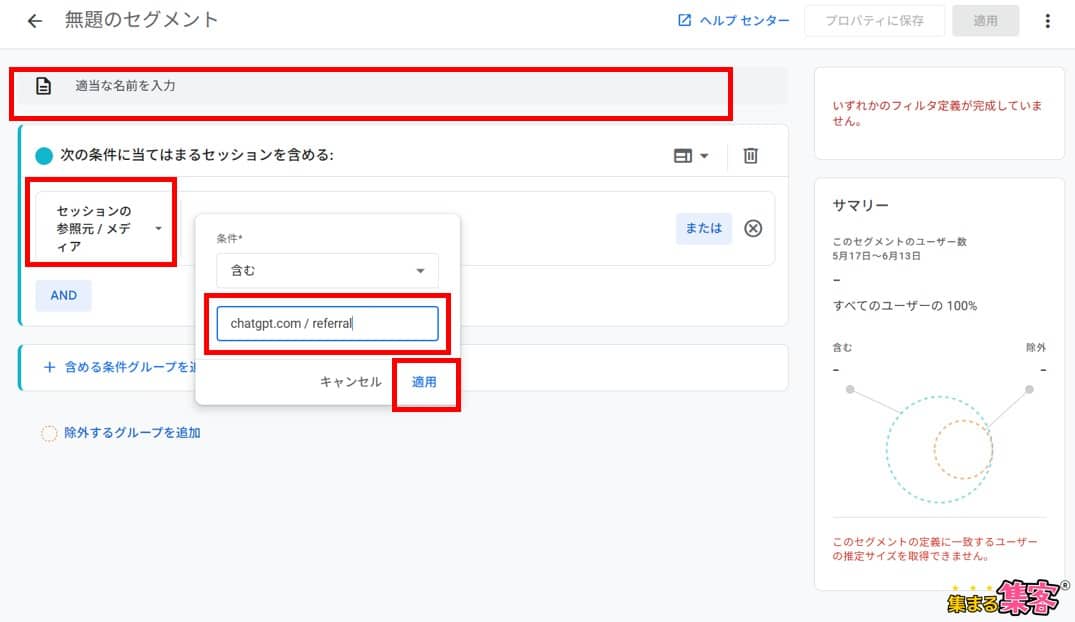Click the このセグメントの定義に一致するユーザー error text
The width and height of the screenshot is (1075, 622).
point(934,549)
